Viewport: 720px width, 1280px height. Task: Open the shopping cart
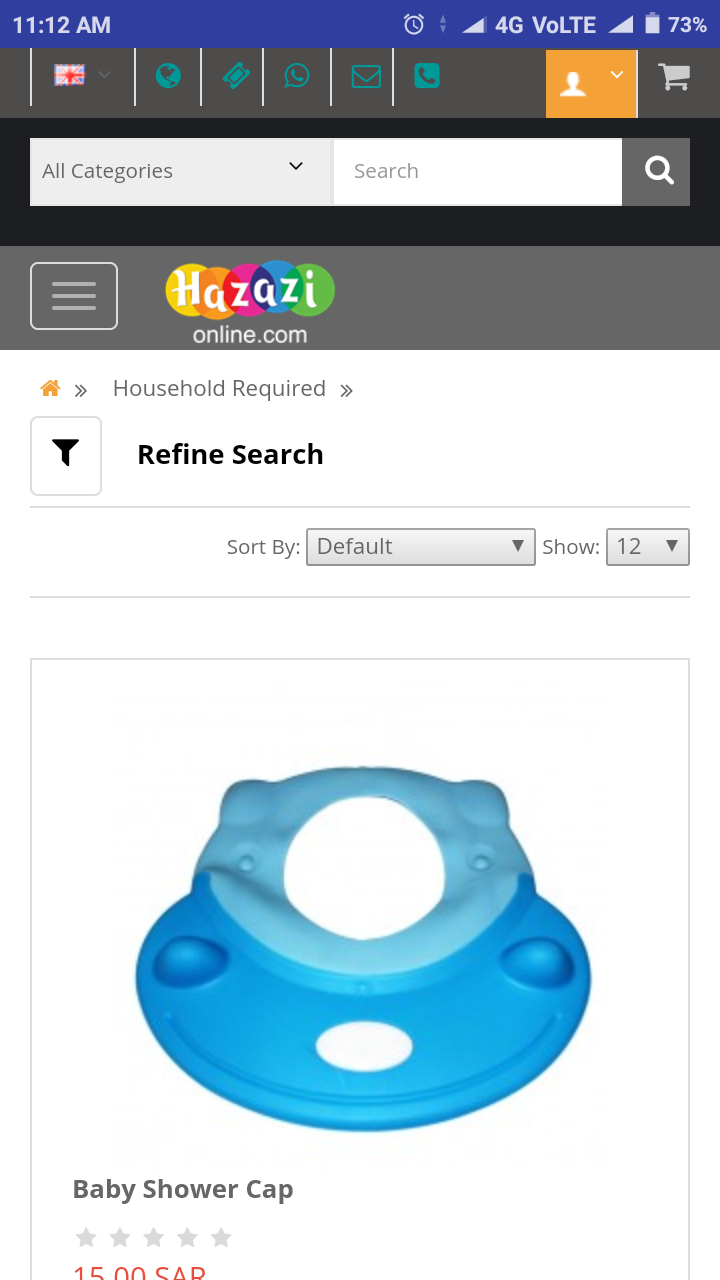675,77
